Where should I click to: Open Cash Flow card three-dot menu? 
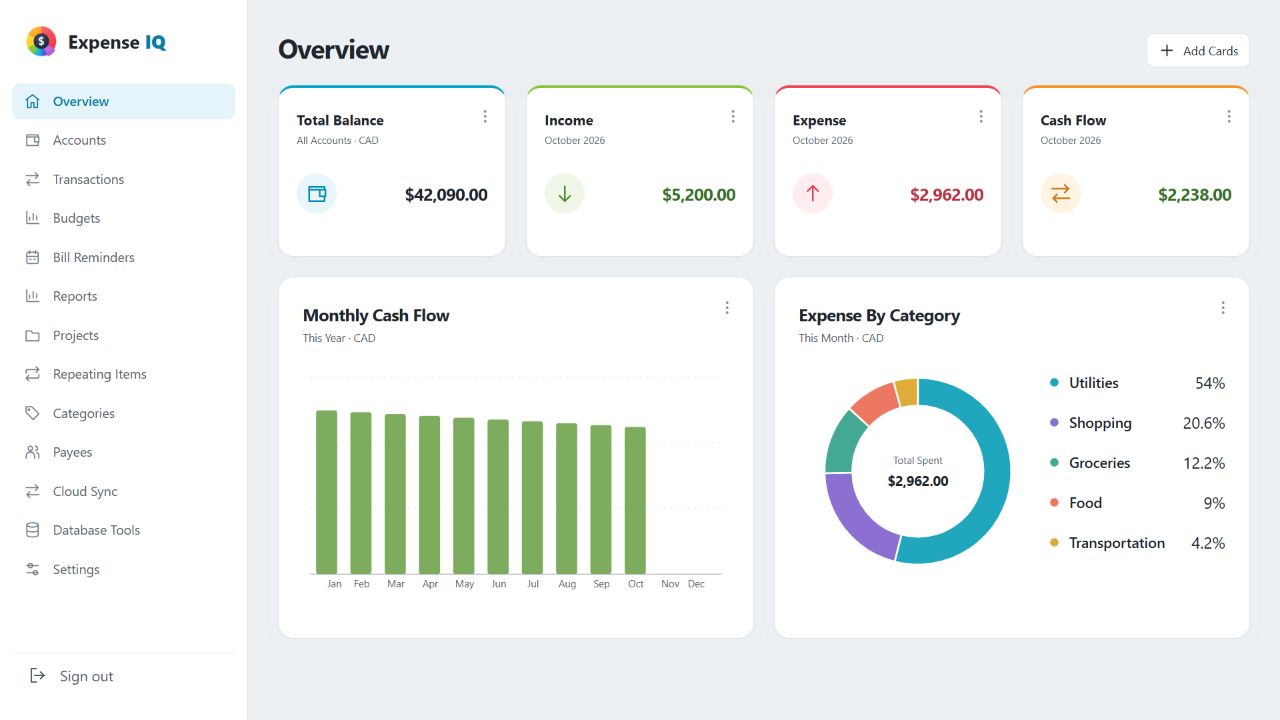[1229, 117]
